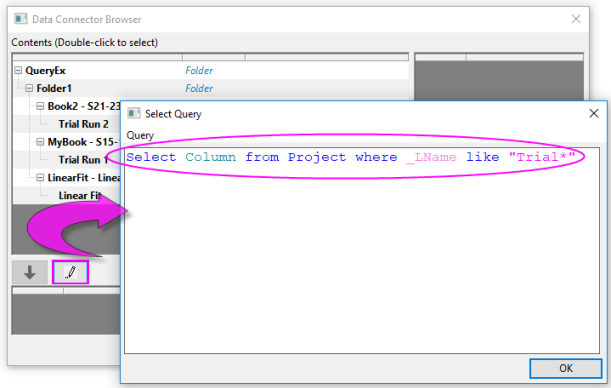611x388 pixels.
Task: Select the Book2 - S21-23 item
Action: pos(84,106)
